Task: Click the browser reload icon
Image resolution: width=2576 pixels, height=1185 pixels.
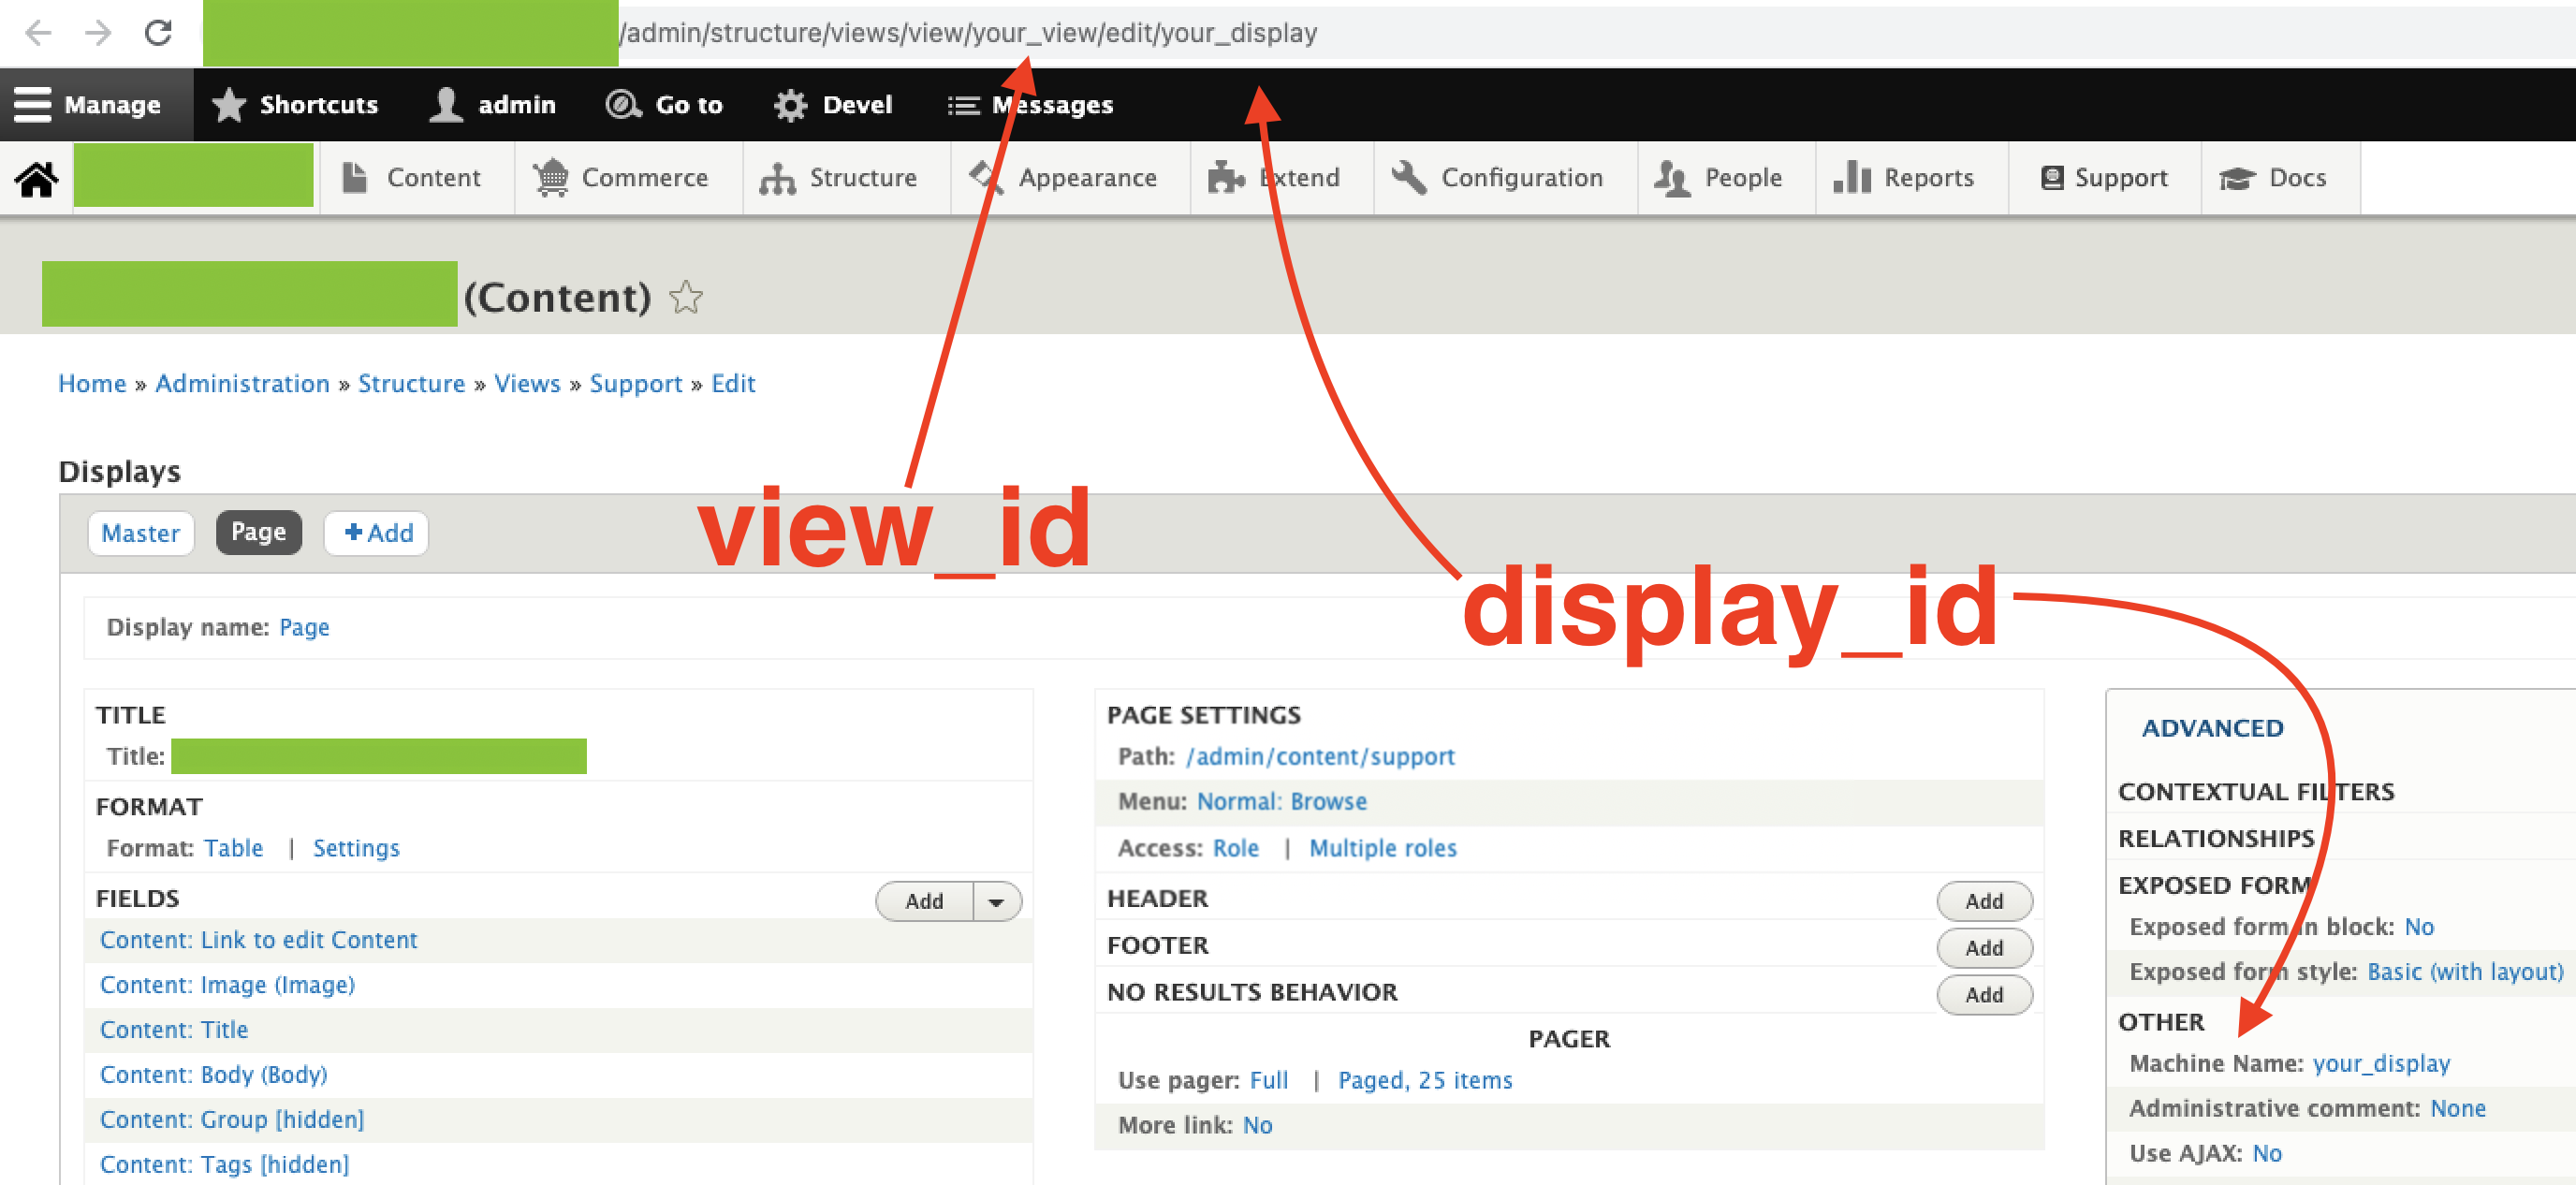Action: (x=158, y=33)
